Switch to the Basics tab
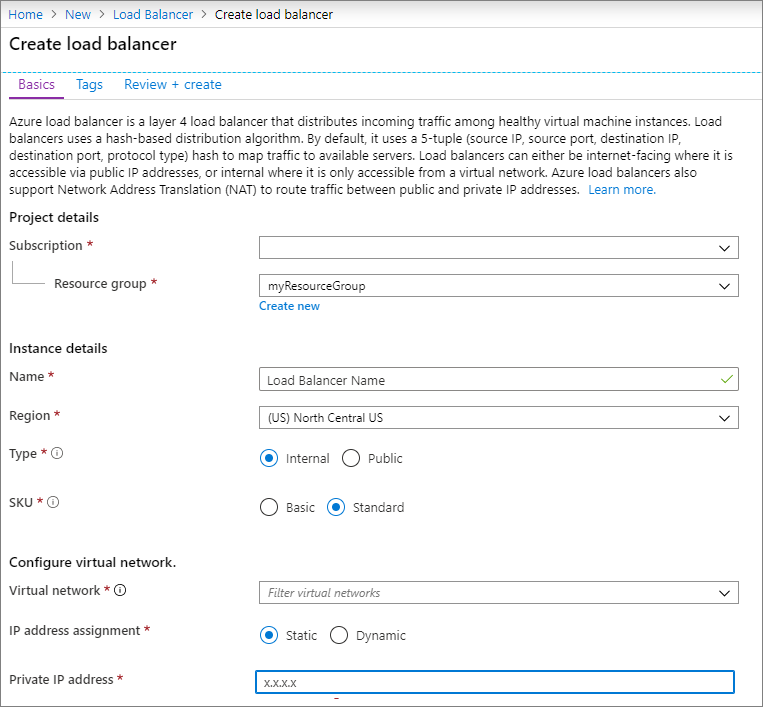Image resolution: width=767 pixels, height=713 pixels. (x=36, y=85)
